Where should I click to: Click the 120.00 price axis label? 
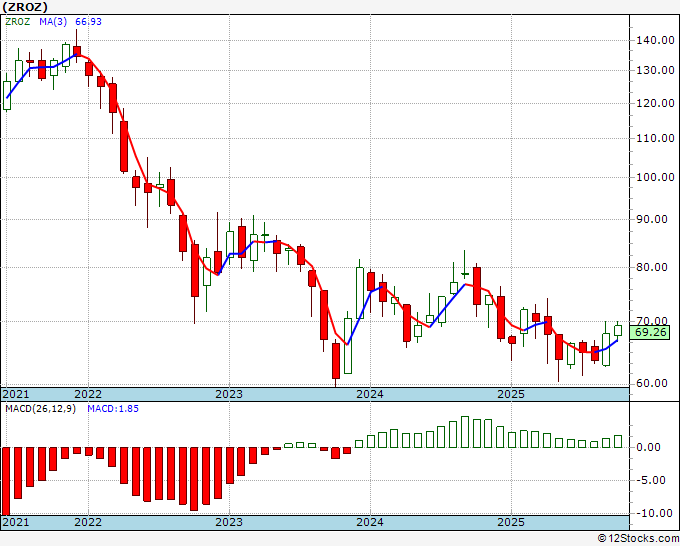pyautogui.click(x=655, y=103)
